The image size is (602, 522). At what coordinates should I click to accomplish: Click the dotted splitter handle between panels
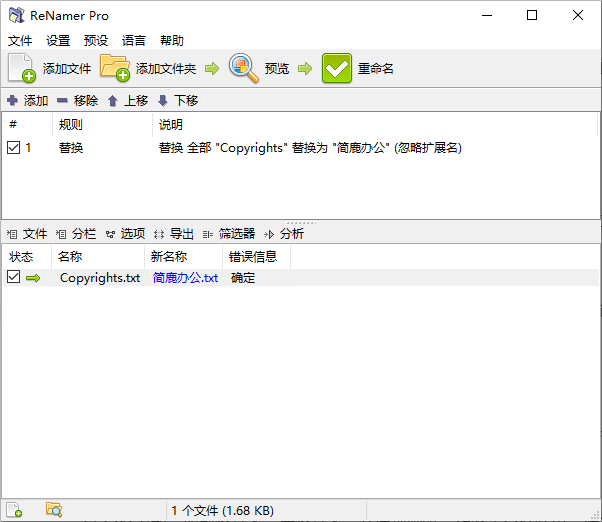(301, 223)
